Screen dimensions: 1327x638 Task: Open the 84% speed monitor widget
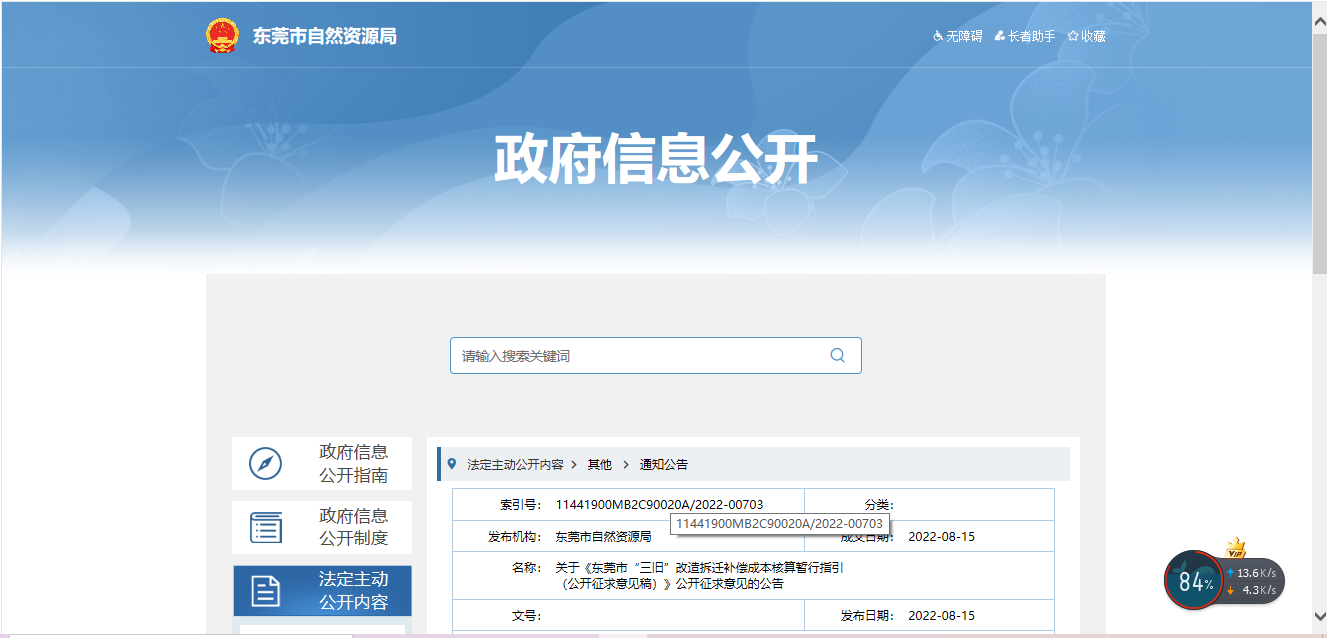click(1194, 581)
